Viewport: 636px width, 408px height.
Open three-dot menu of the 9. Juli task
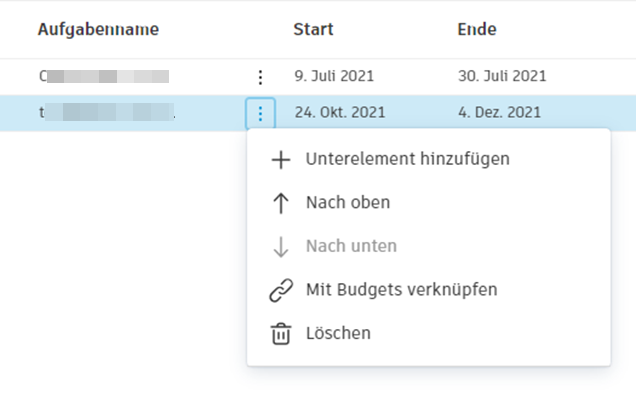pos(260,76)
